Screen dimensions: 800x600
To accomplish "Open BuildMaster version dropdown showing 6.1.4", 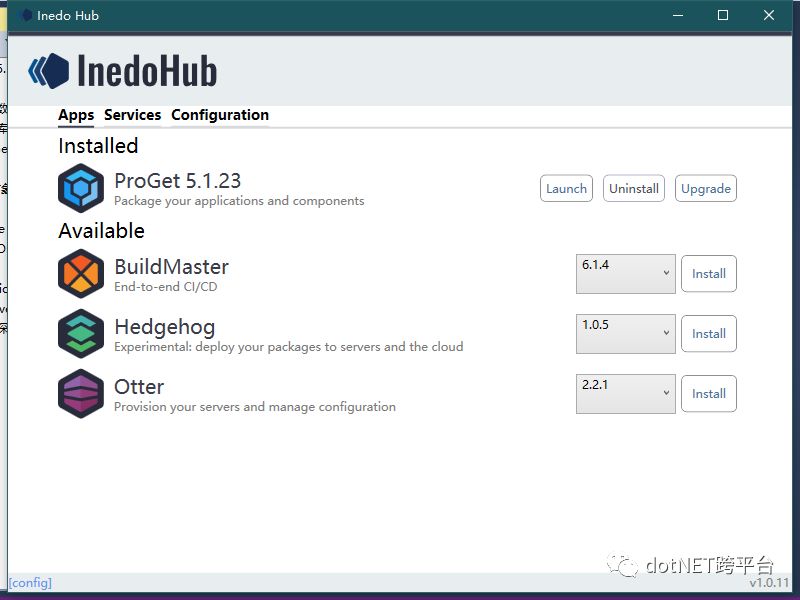I will point(626,273).
